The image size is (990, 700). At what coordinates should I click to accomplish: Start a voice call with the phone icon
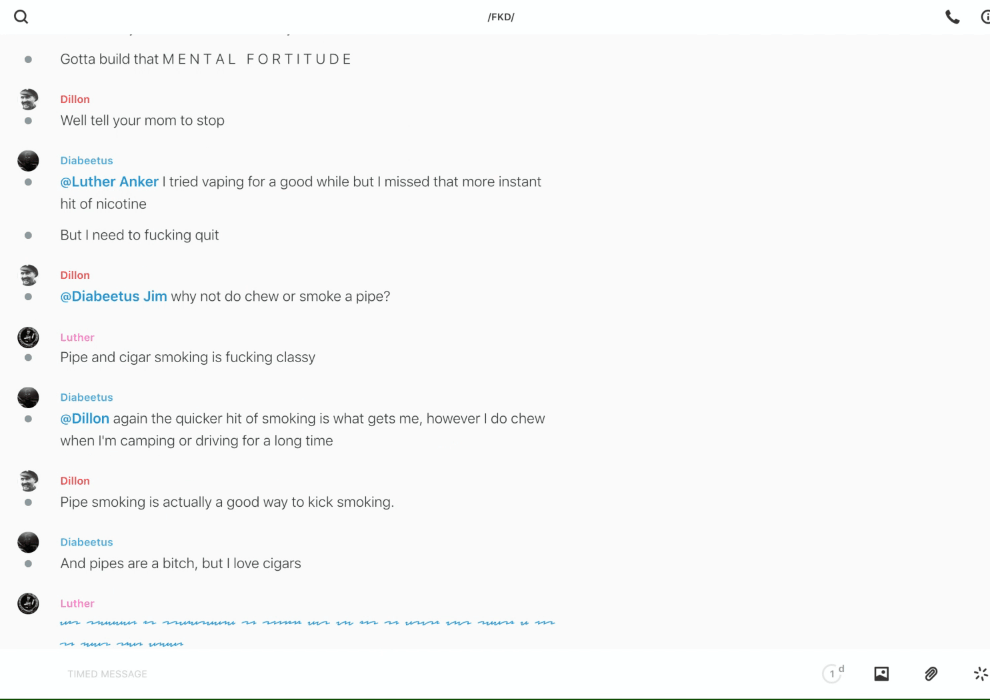click(952, 17)
